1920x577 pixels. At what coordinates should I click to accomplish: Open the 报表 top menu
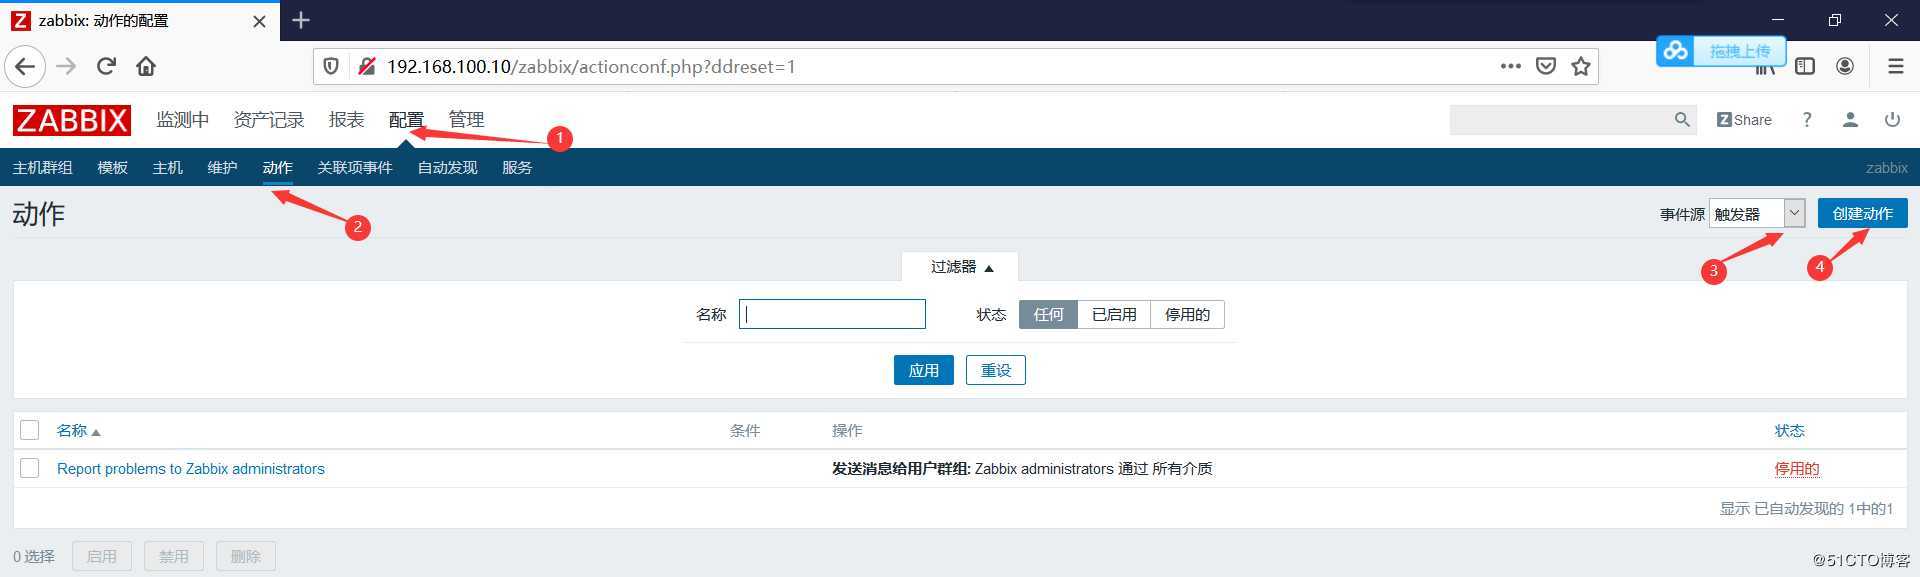point(346,120)
